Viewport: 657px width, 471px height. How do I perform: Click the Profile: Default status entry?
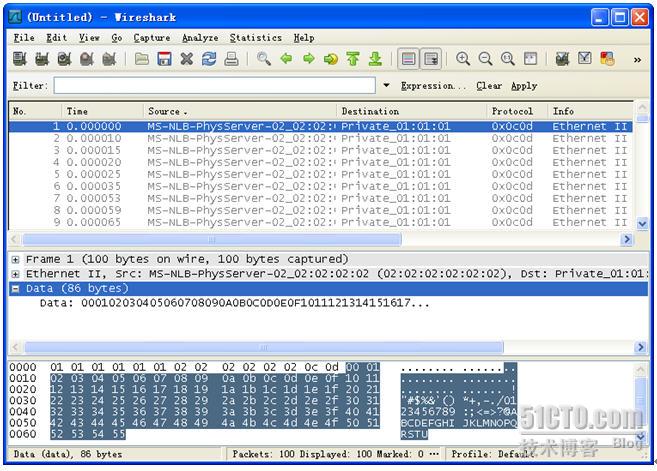click(493, 454)
